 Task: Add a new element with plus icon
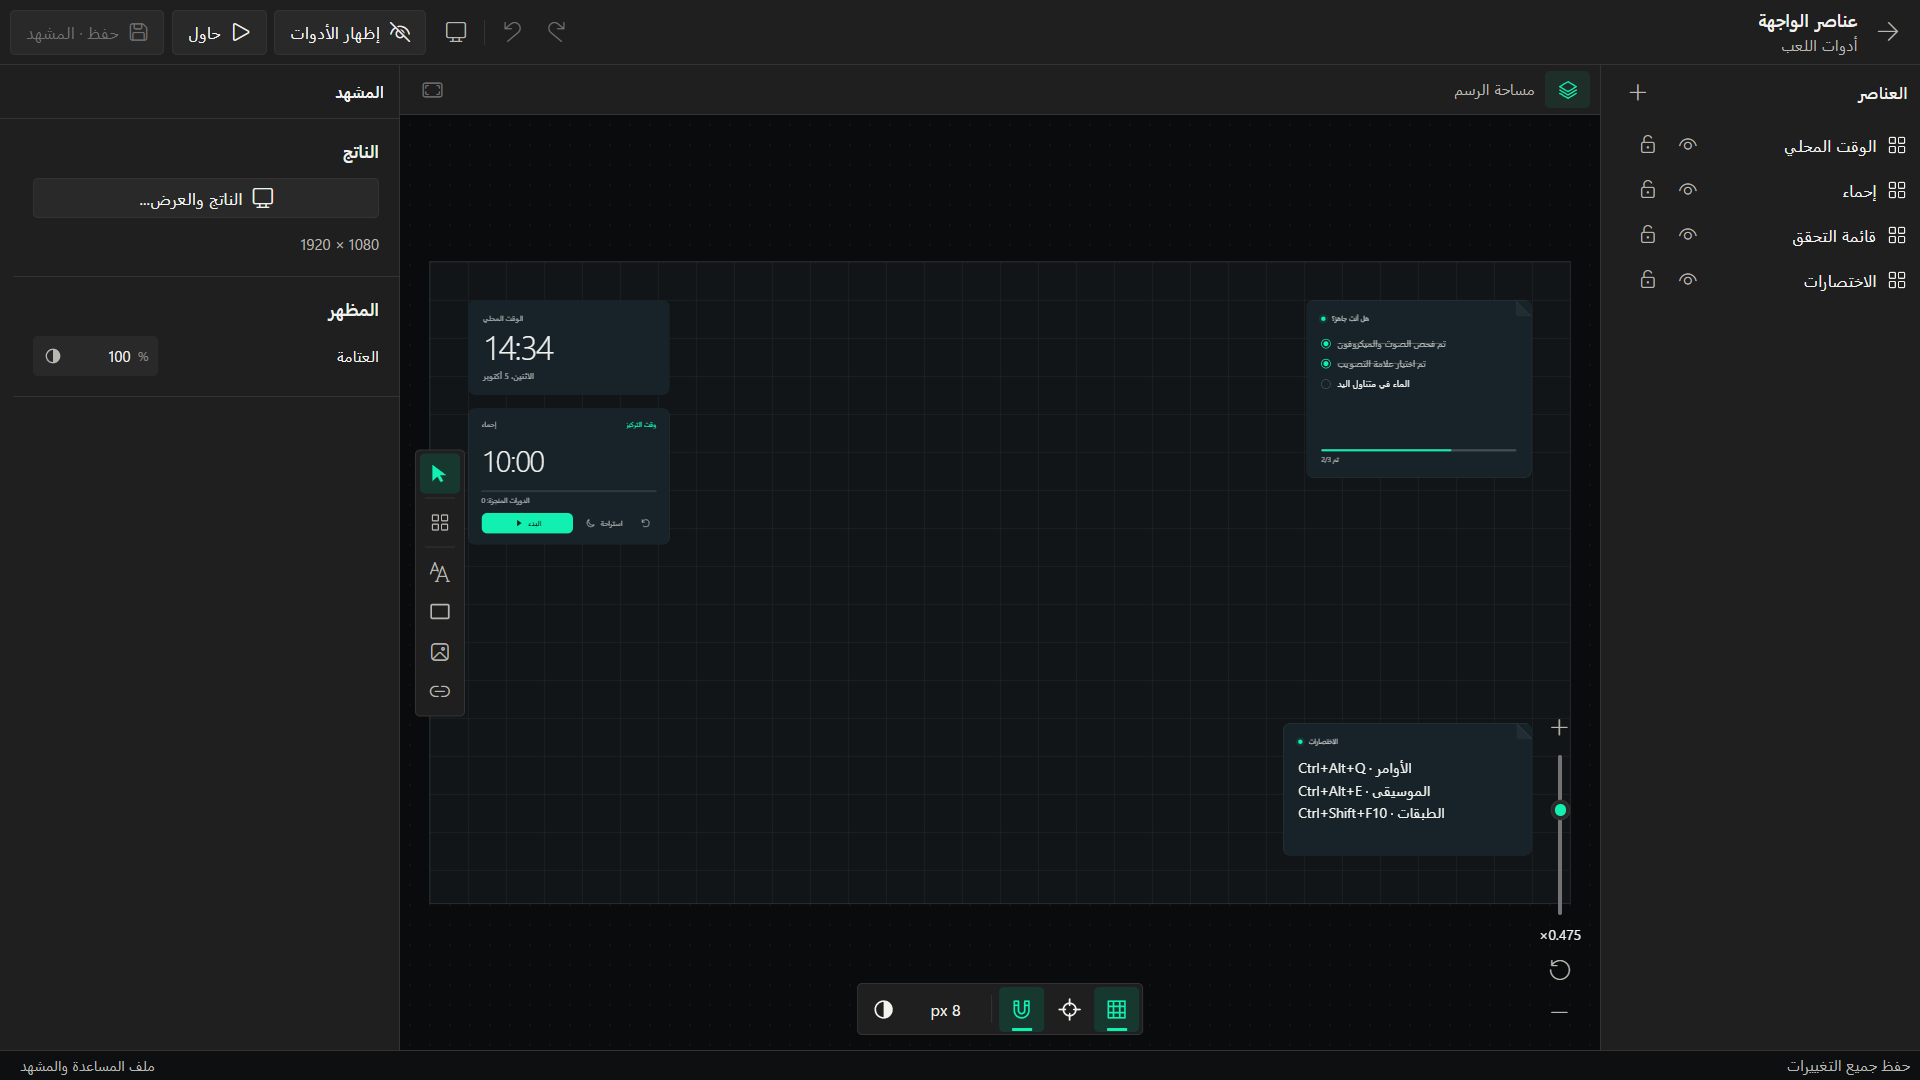click(1637, 92)
